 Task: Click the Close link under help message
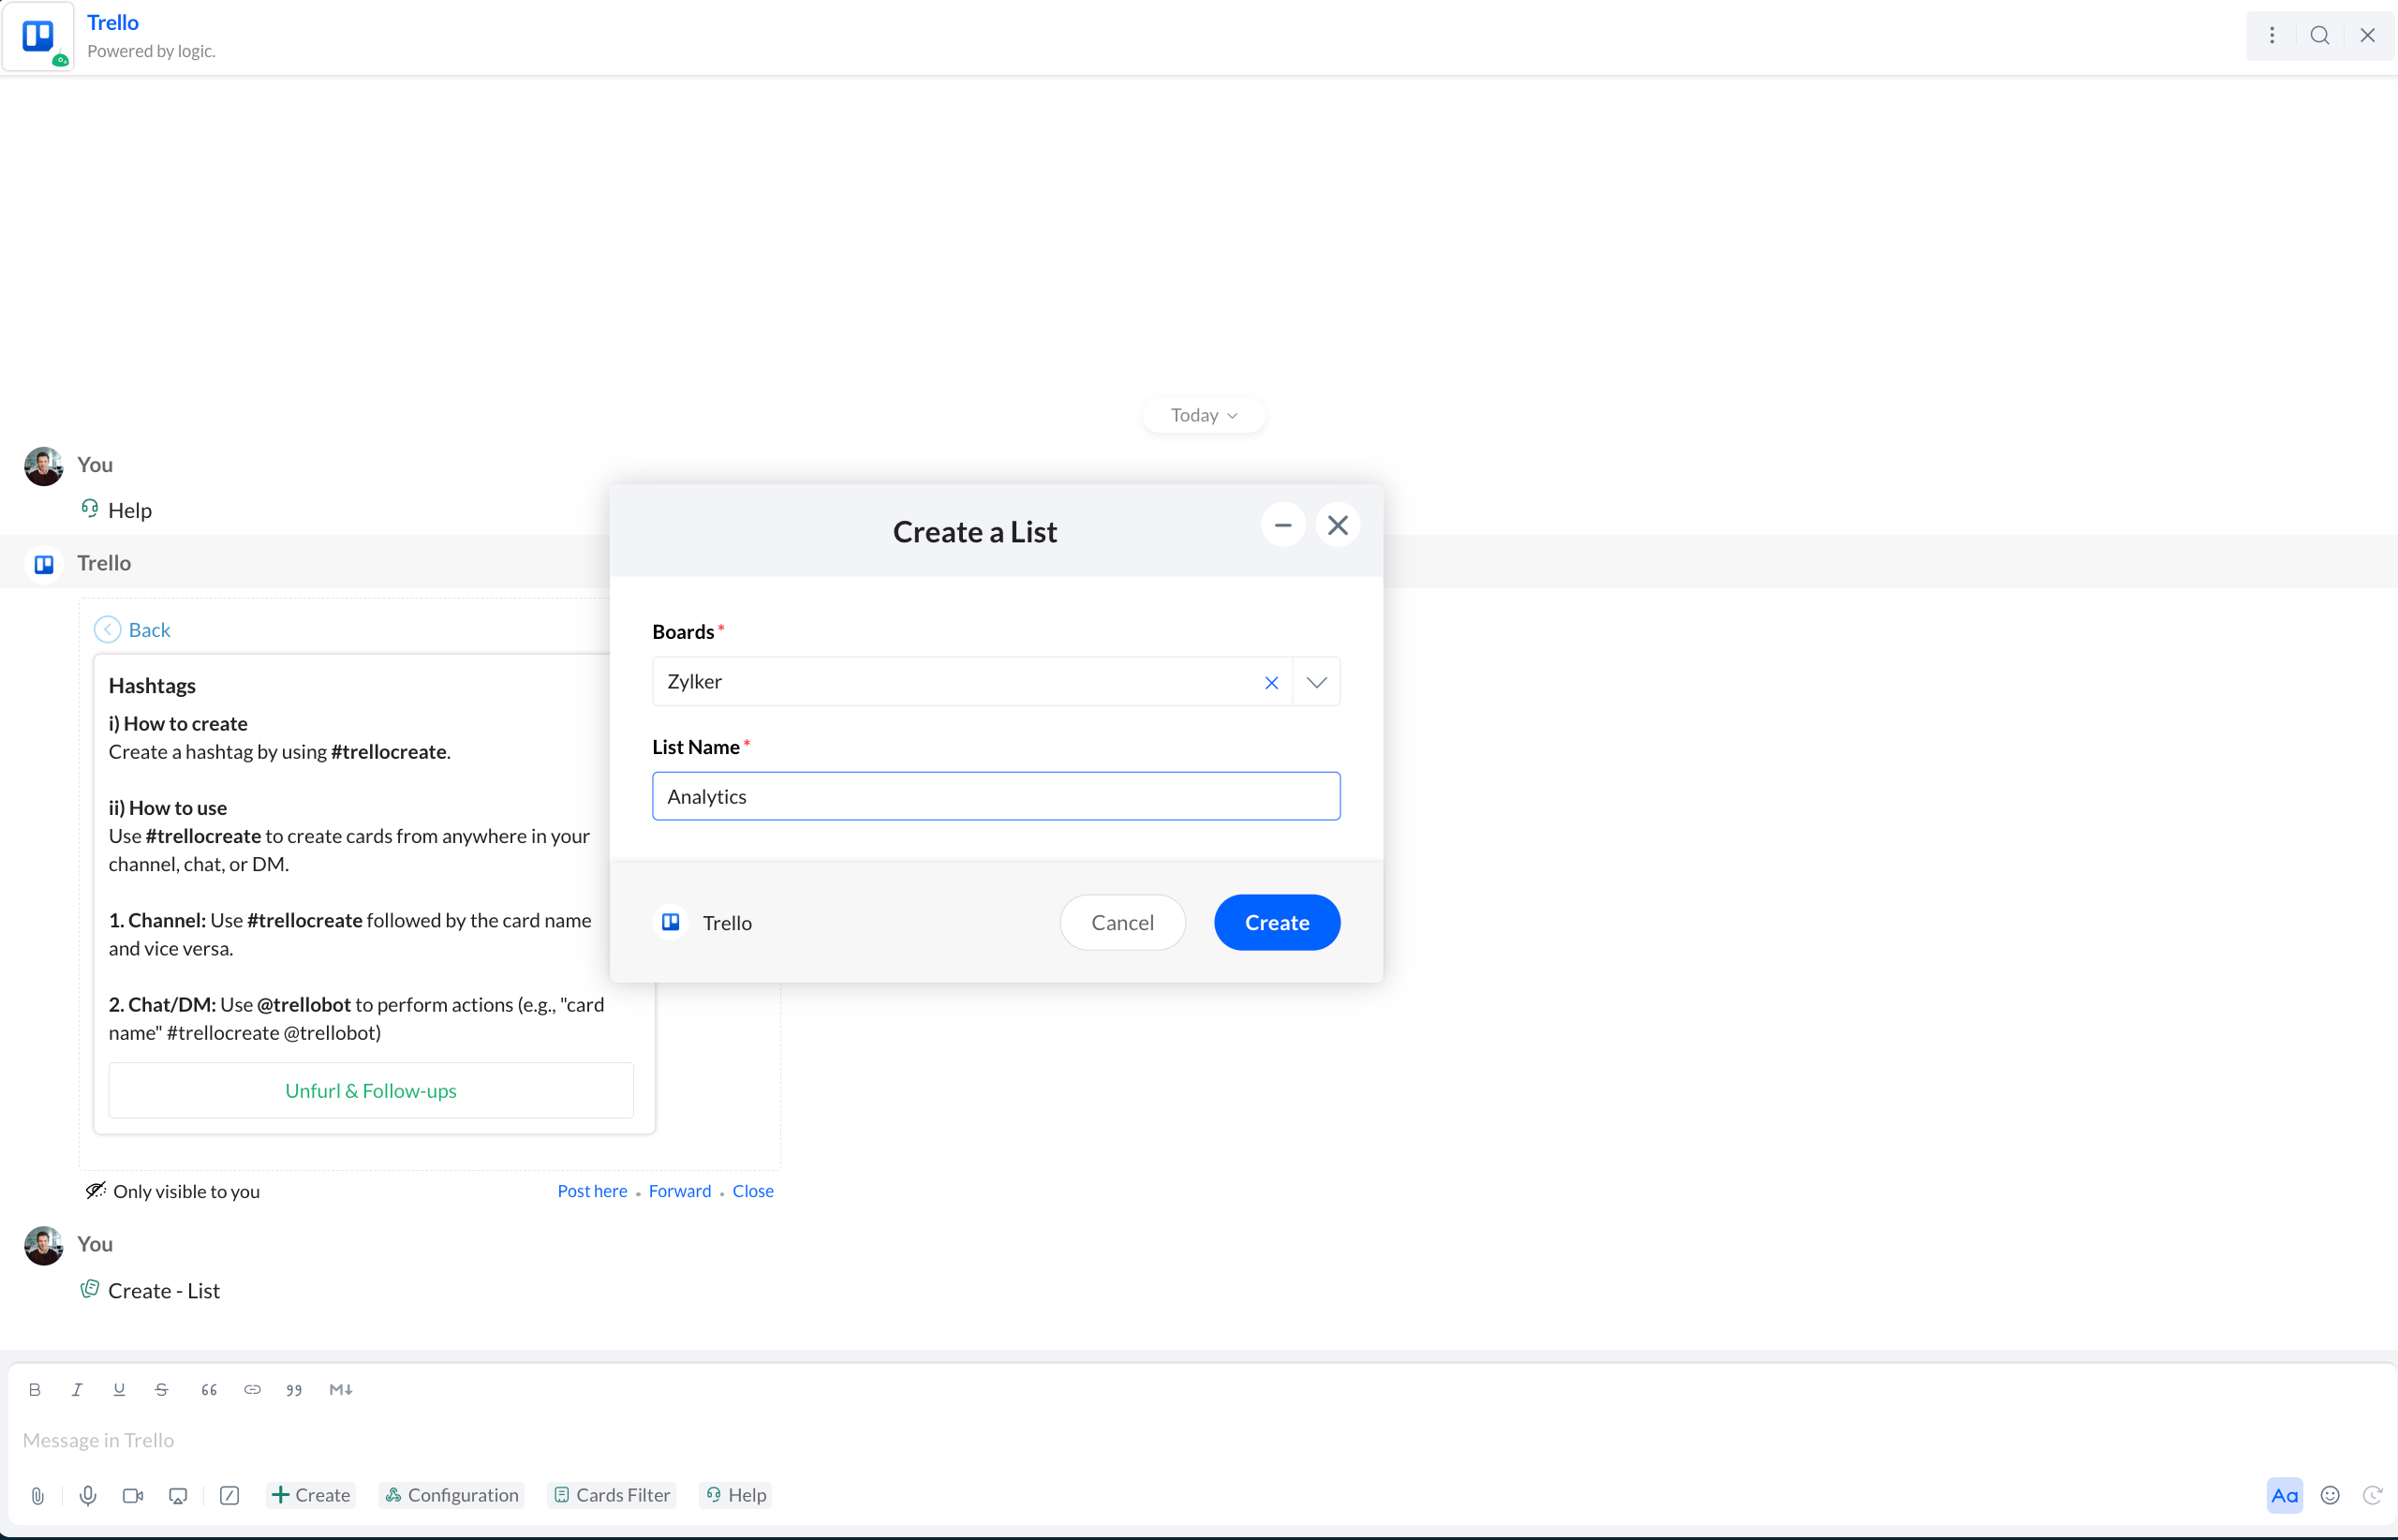point(753,1191)
